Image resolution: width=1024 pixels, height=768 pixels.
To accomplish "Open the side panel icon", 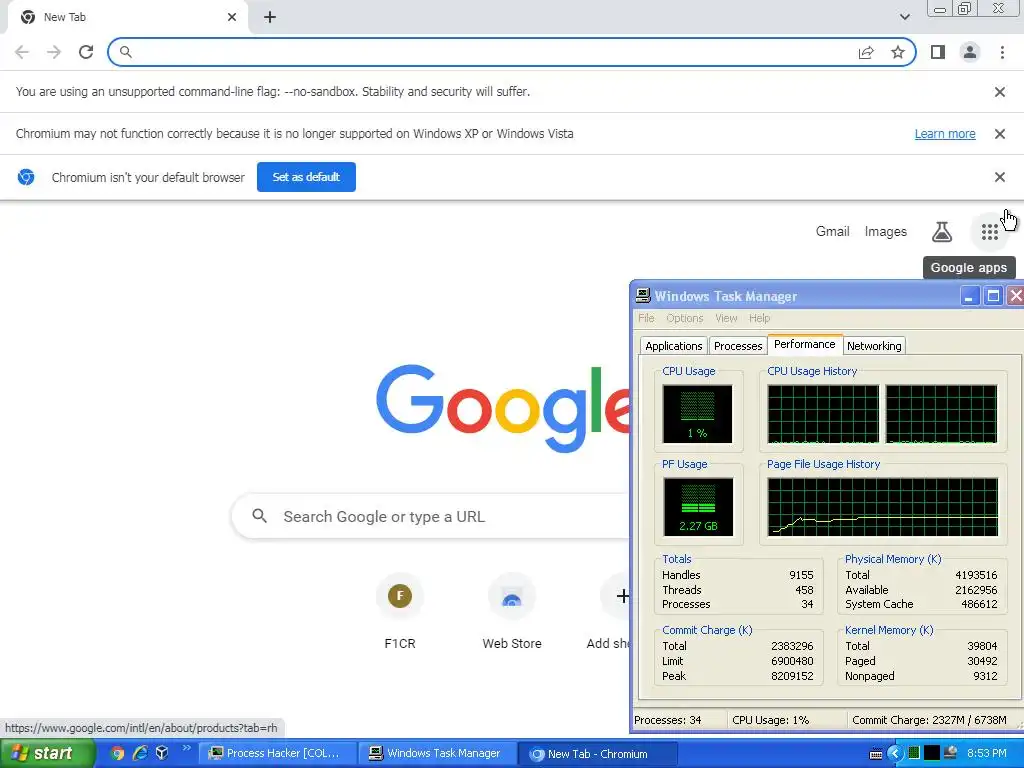I will (938, 52).
